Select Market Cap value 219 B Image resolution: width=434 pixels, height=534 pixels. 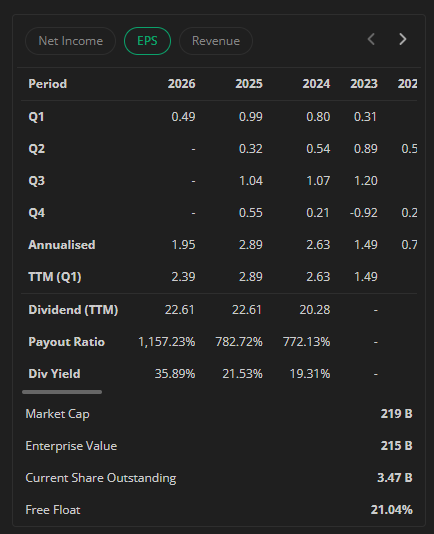click(x=397, y=414)
